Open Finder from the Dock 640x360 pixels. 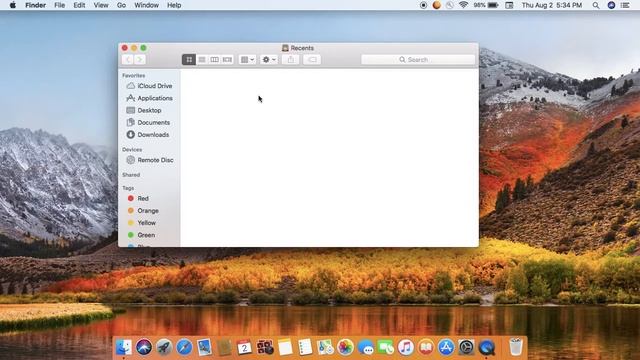click(x=124, y=347)
